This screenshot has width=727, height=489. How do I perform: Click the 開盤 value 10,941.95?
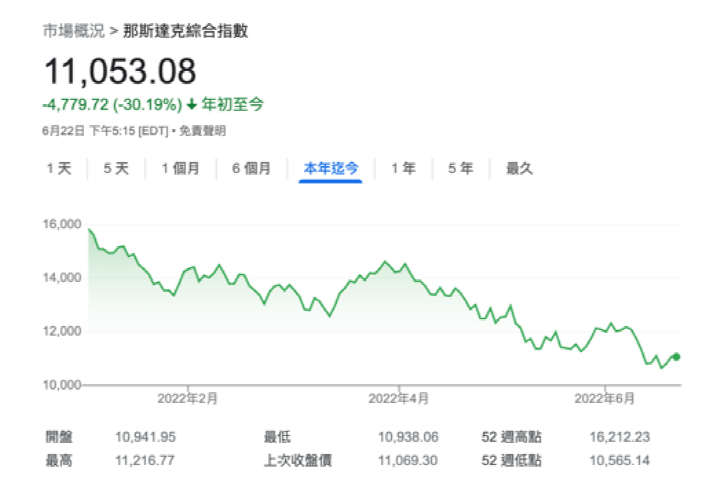click(145, 437)
